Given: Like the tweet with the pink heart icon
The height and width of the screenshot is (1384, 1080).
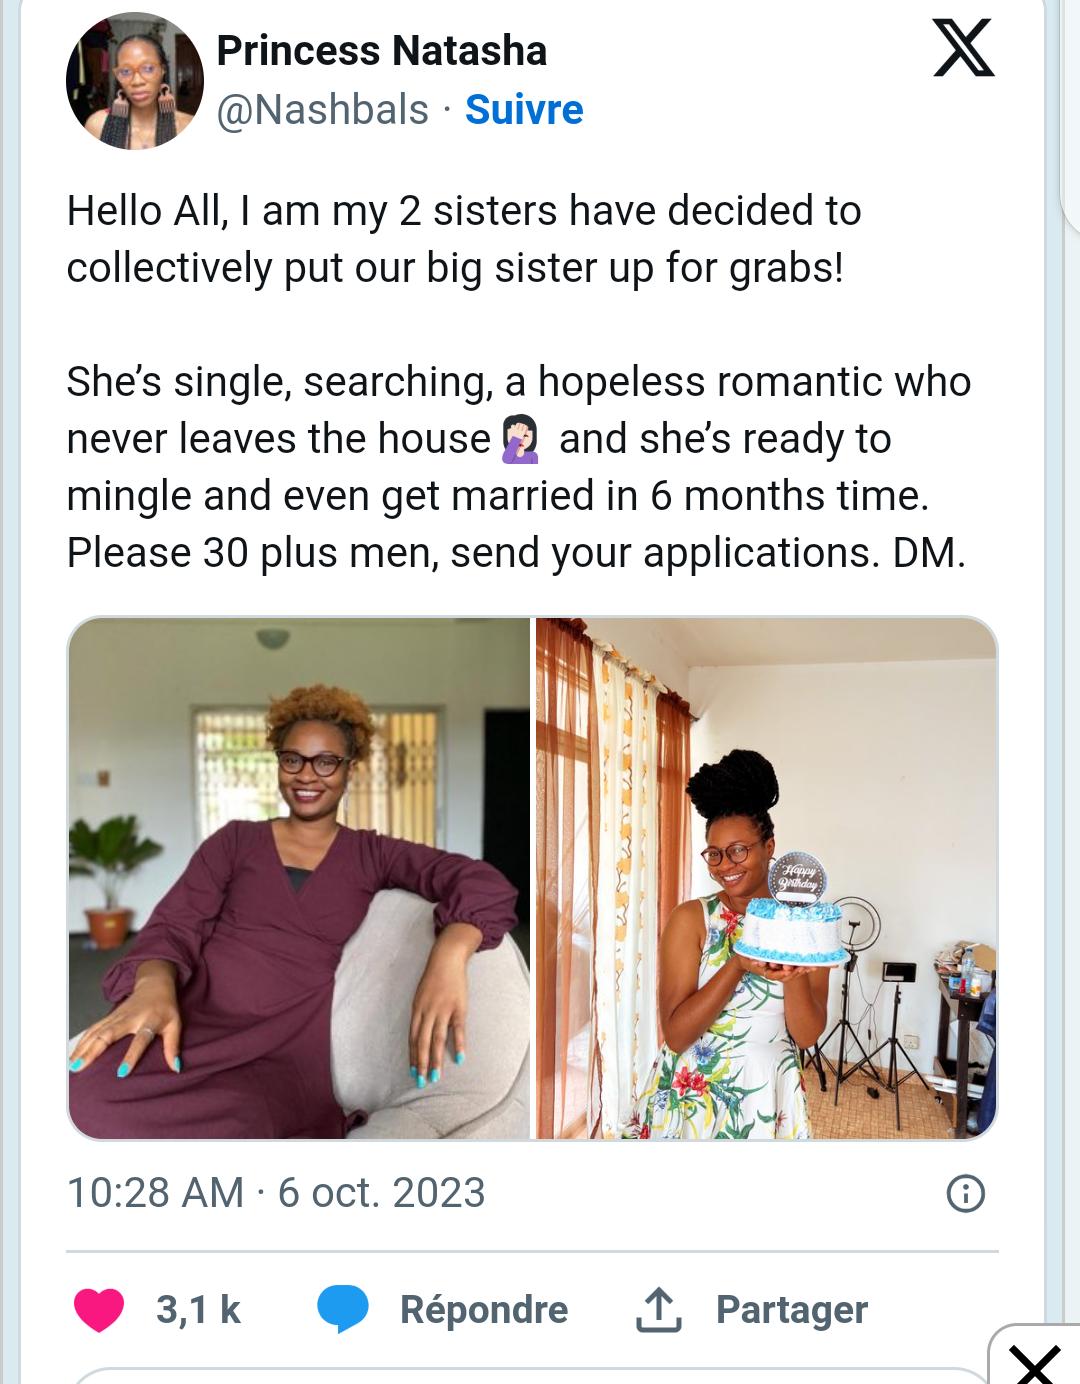Looking at the screenshot, I should click(x=99, y=1309).
